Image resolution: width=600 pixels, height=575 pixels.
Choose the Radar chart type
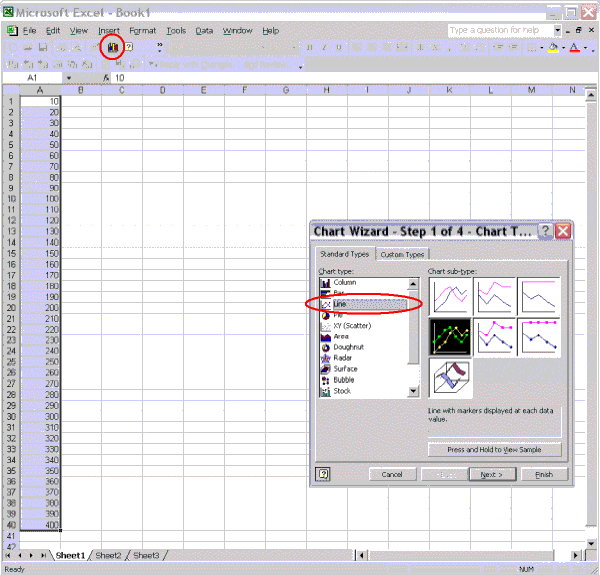pyautogui.click(x=343, y=358)
